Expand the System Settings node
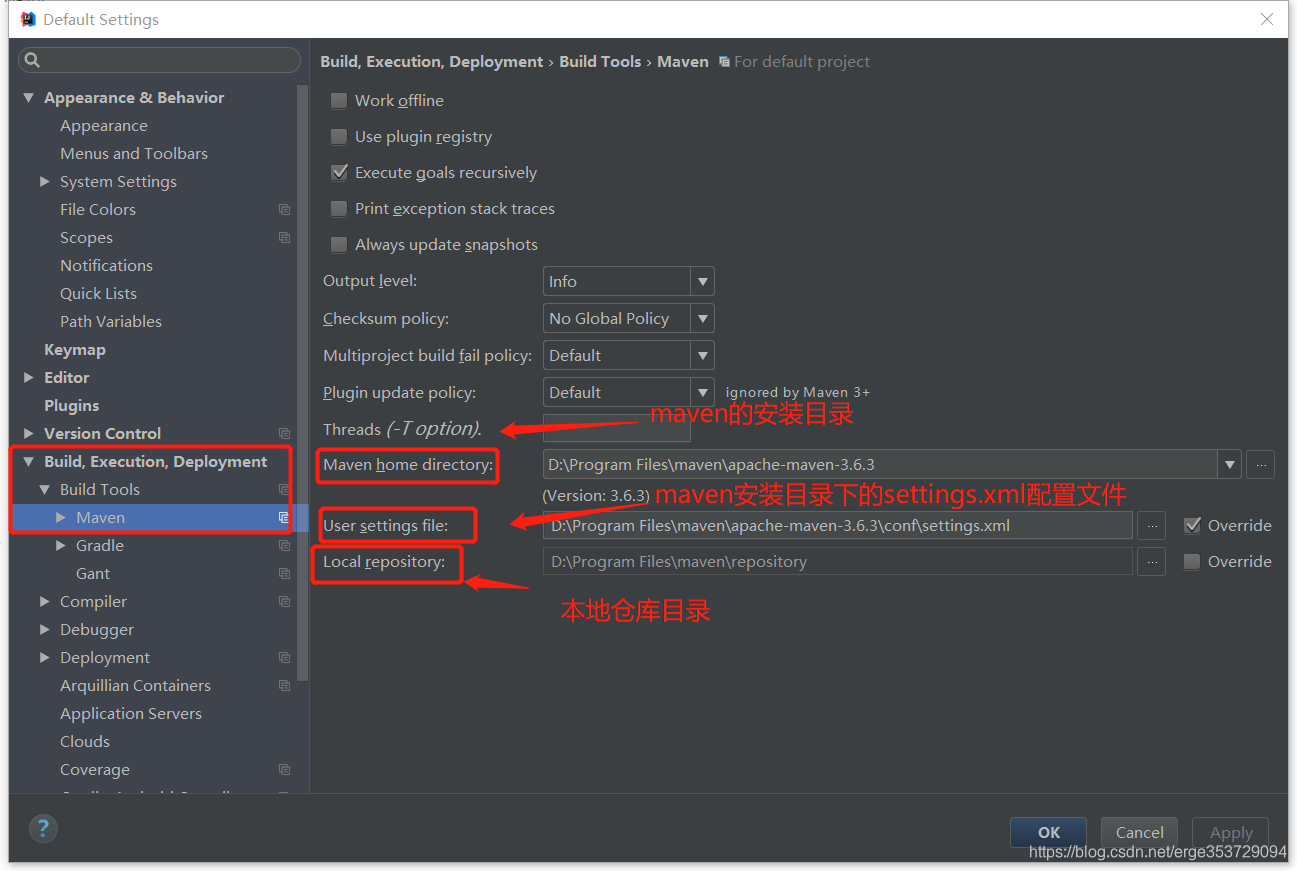The height and width of the screenshot is (871, 1297). (x=44, y=181)
